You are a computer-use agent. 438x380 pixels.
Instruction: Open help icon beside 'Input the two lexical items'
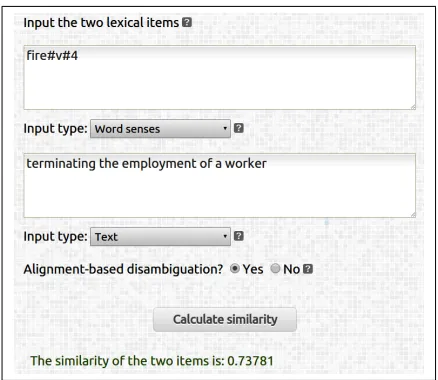click(187, 22)
